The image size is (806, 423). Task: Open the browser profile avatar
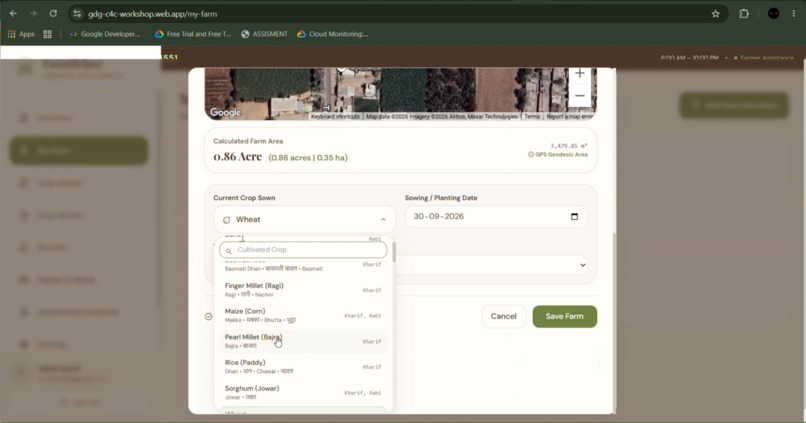773,14
